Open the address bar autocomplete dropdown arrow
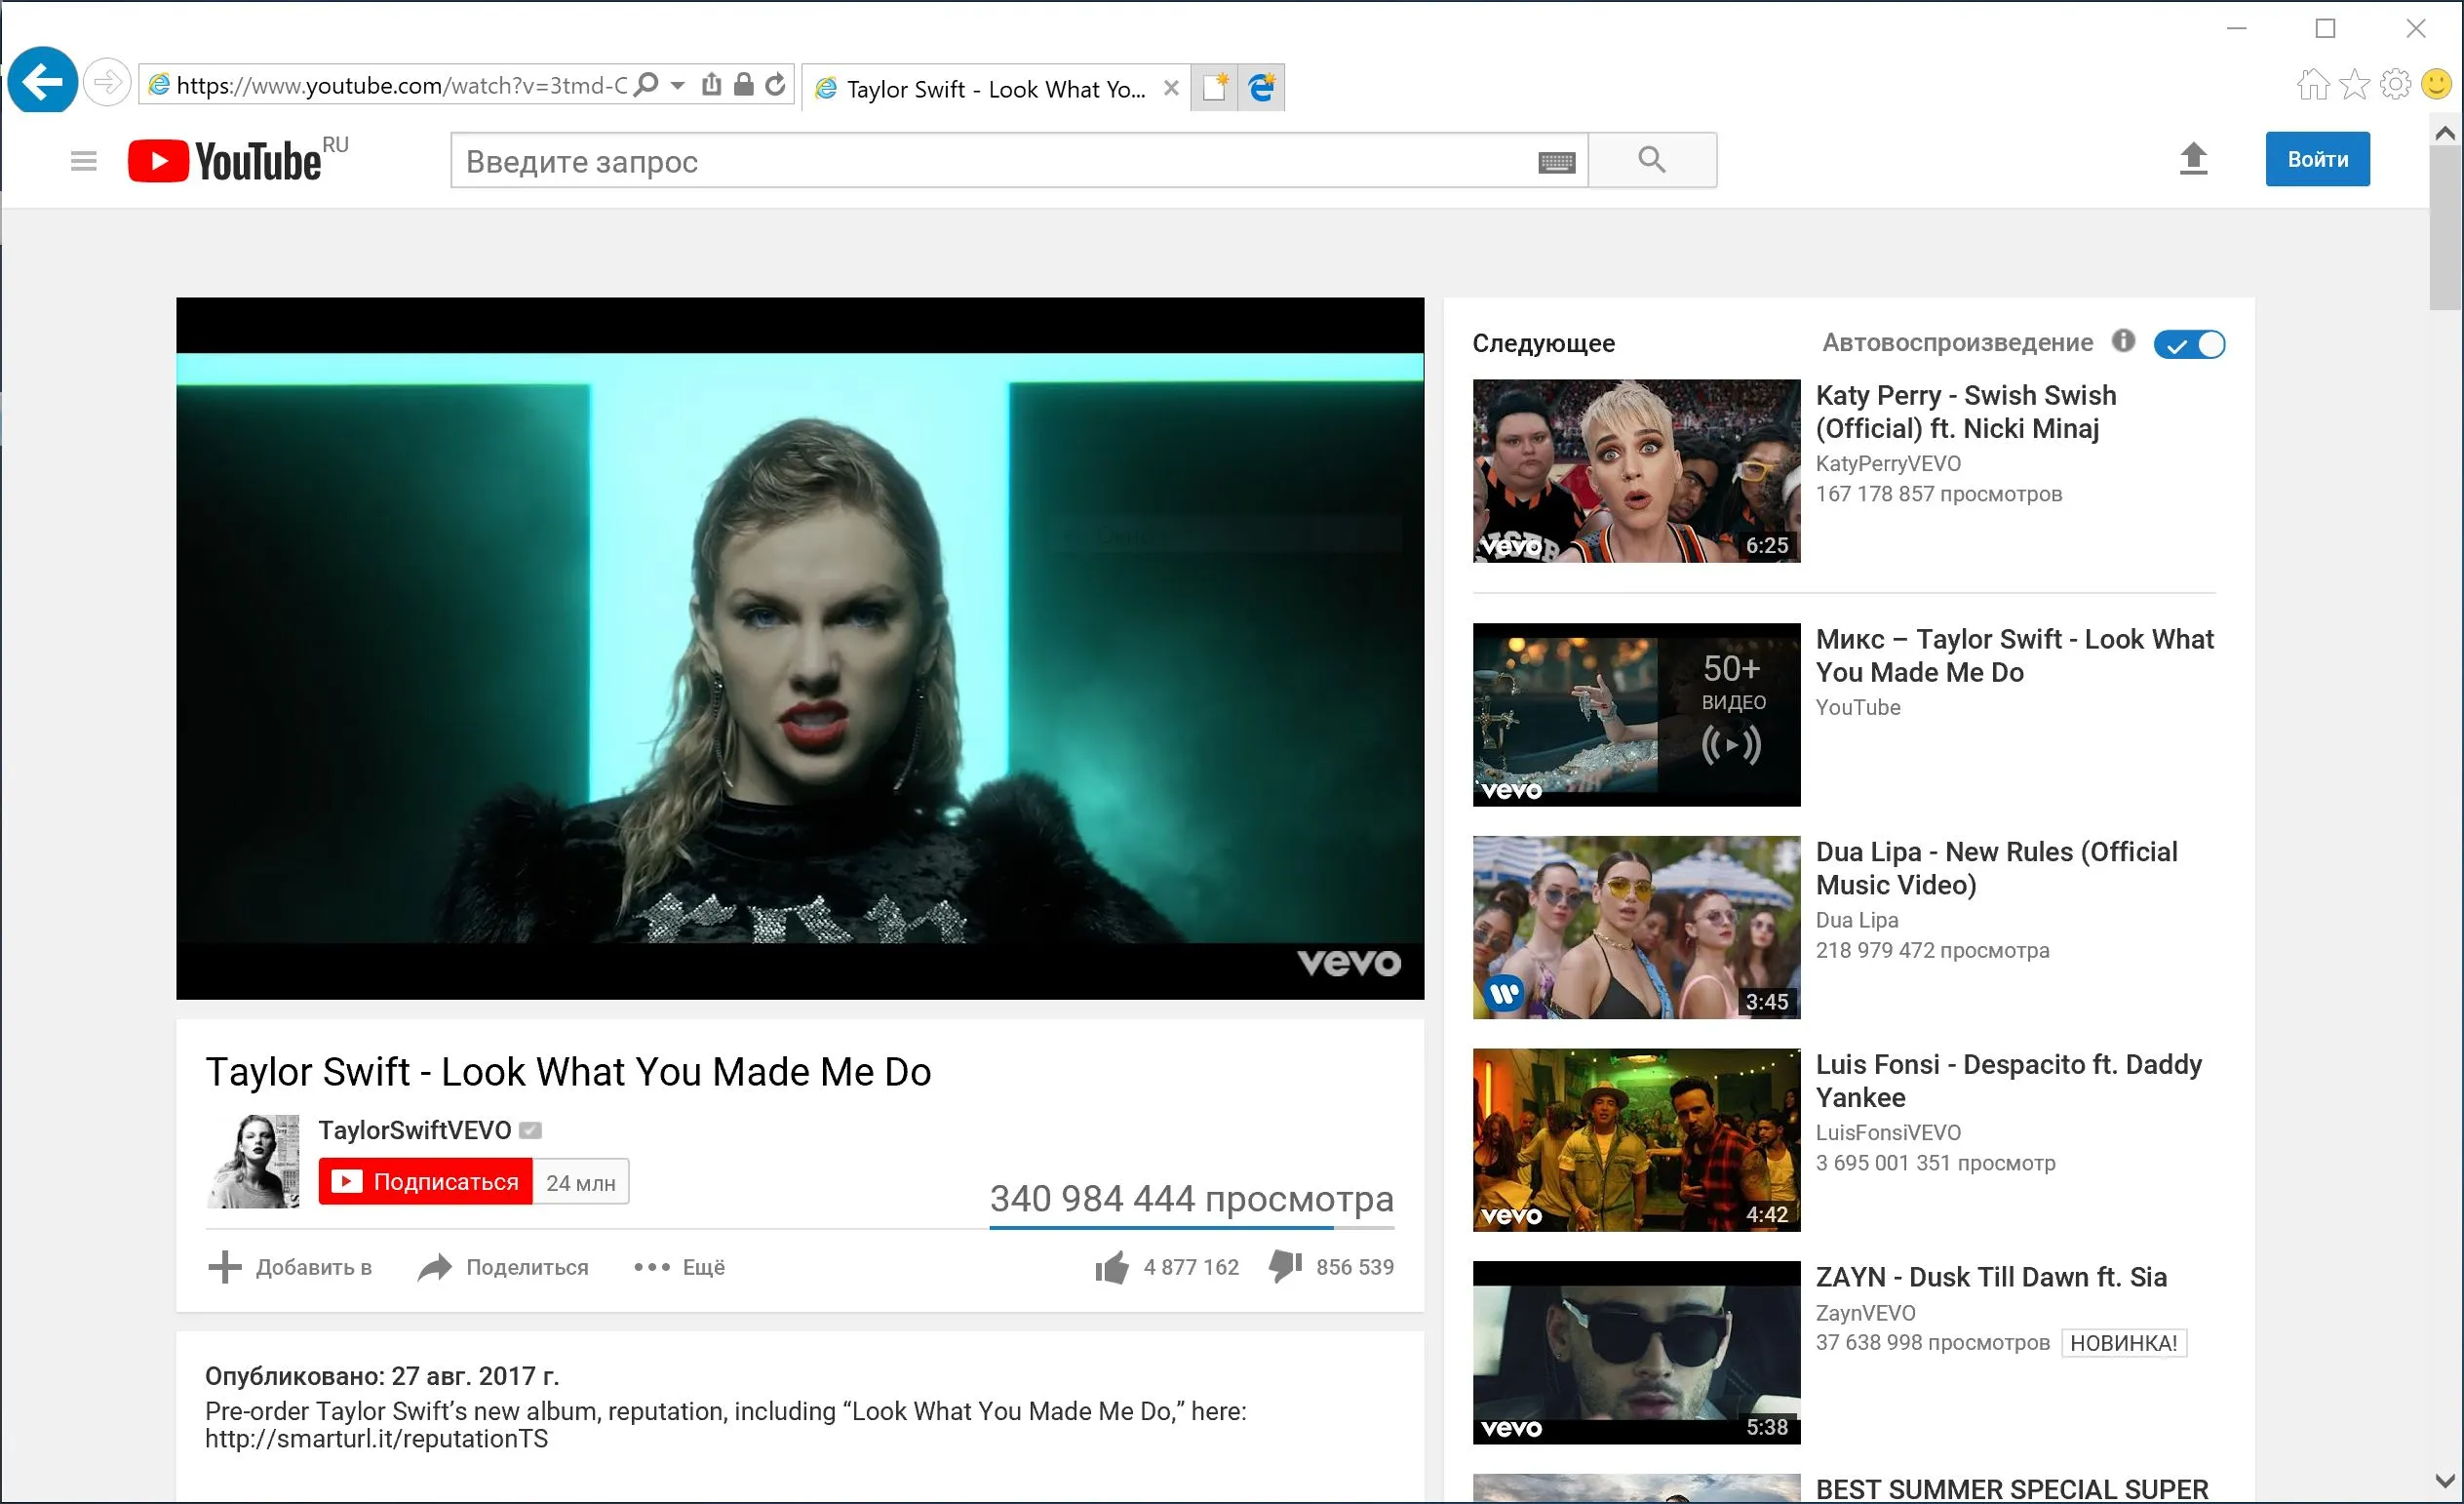This screenshot has height=1504, width=2464. (678, 85)
